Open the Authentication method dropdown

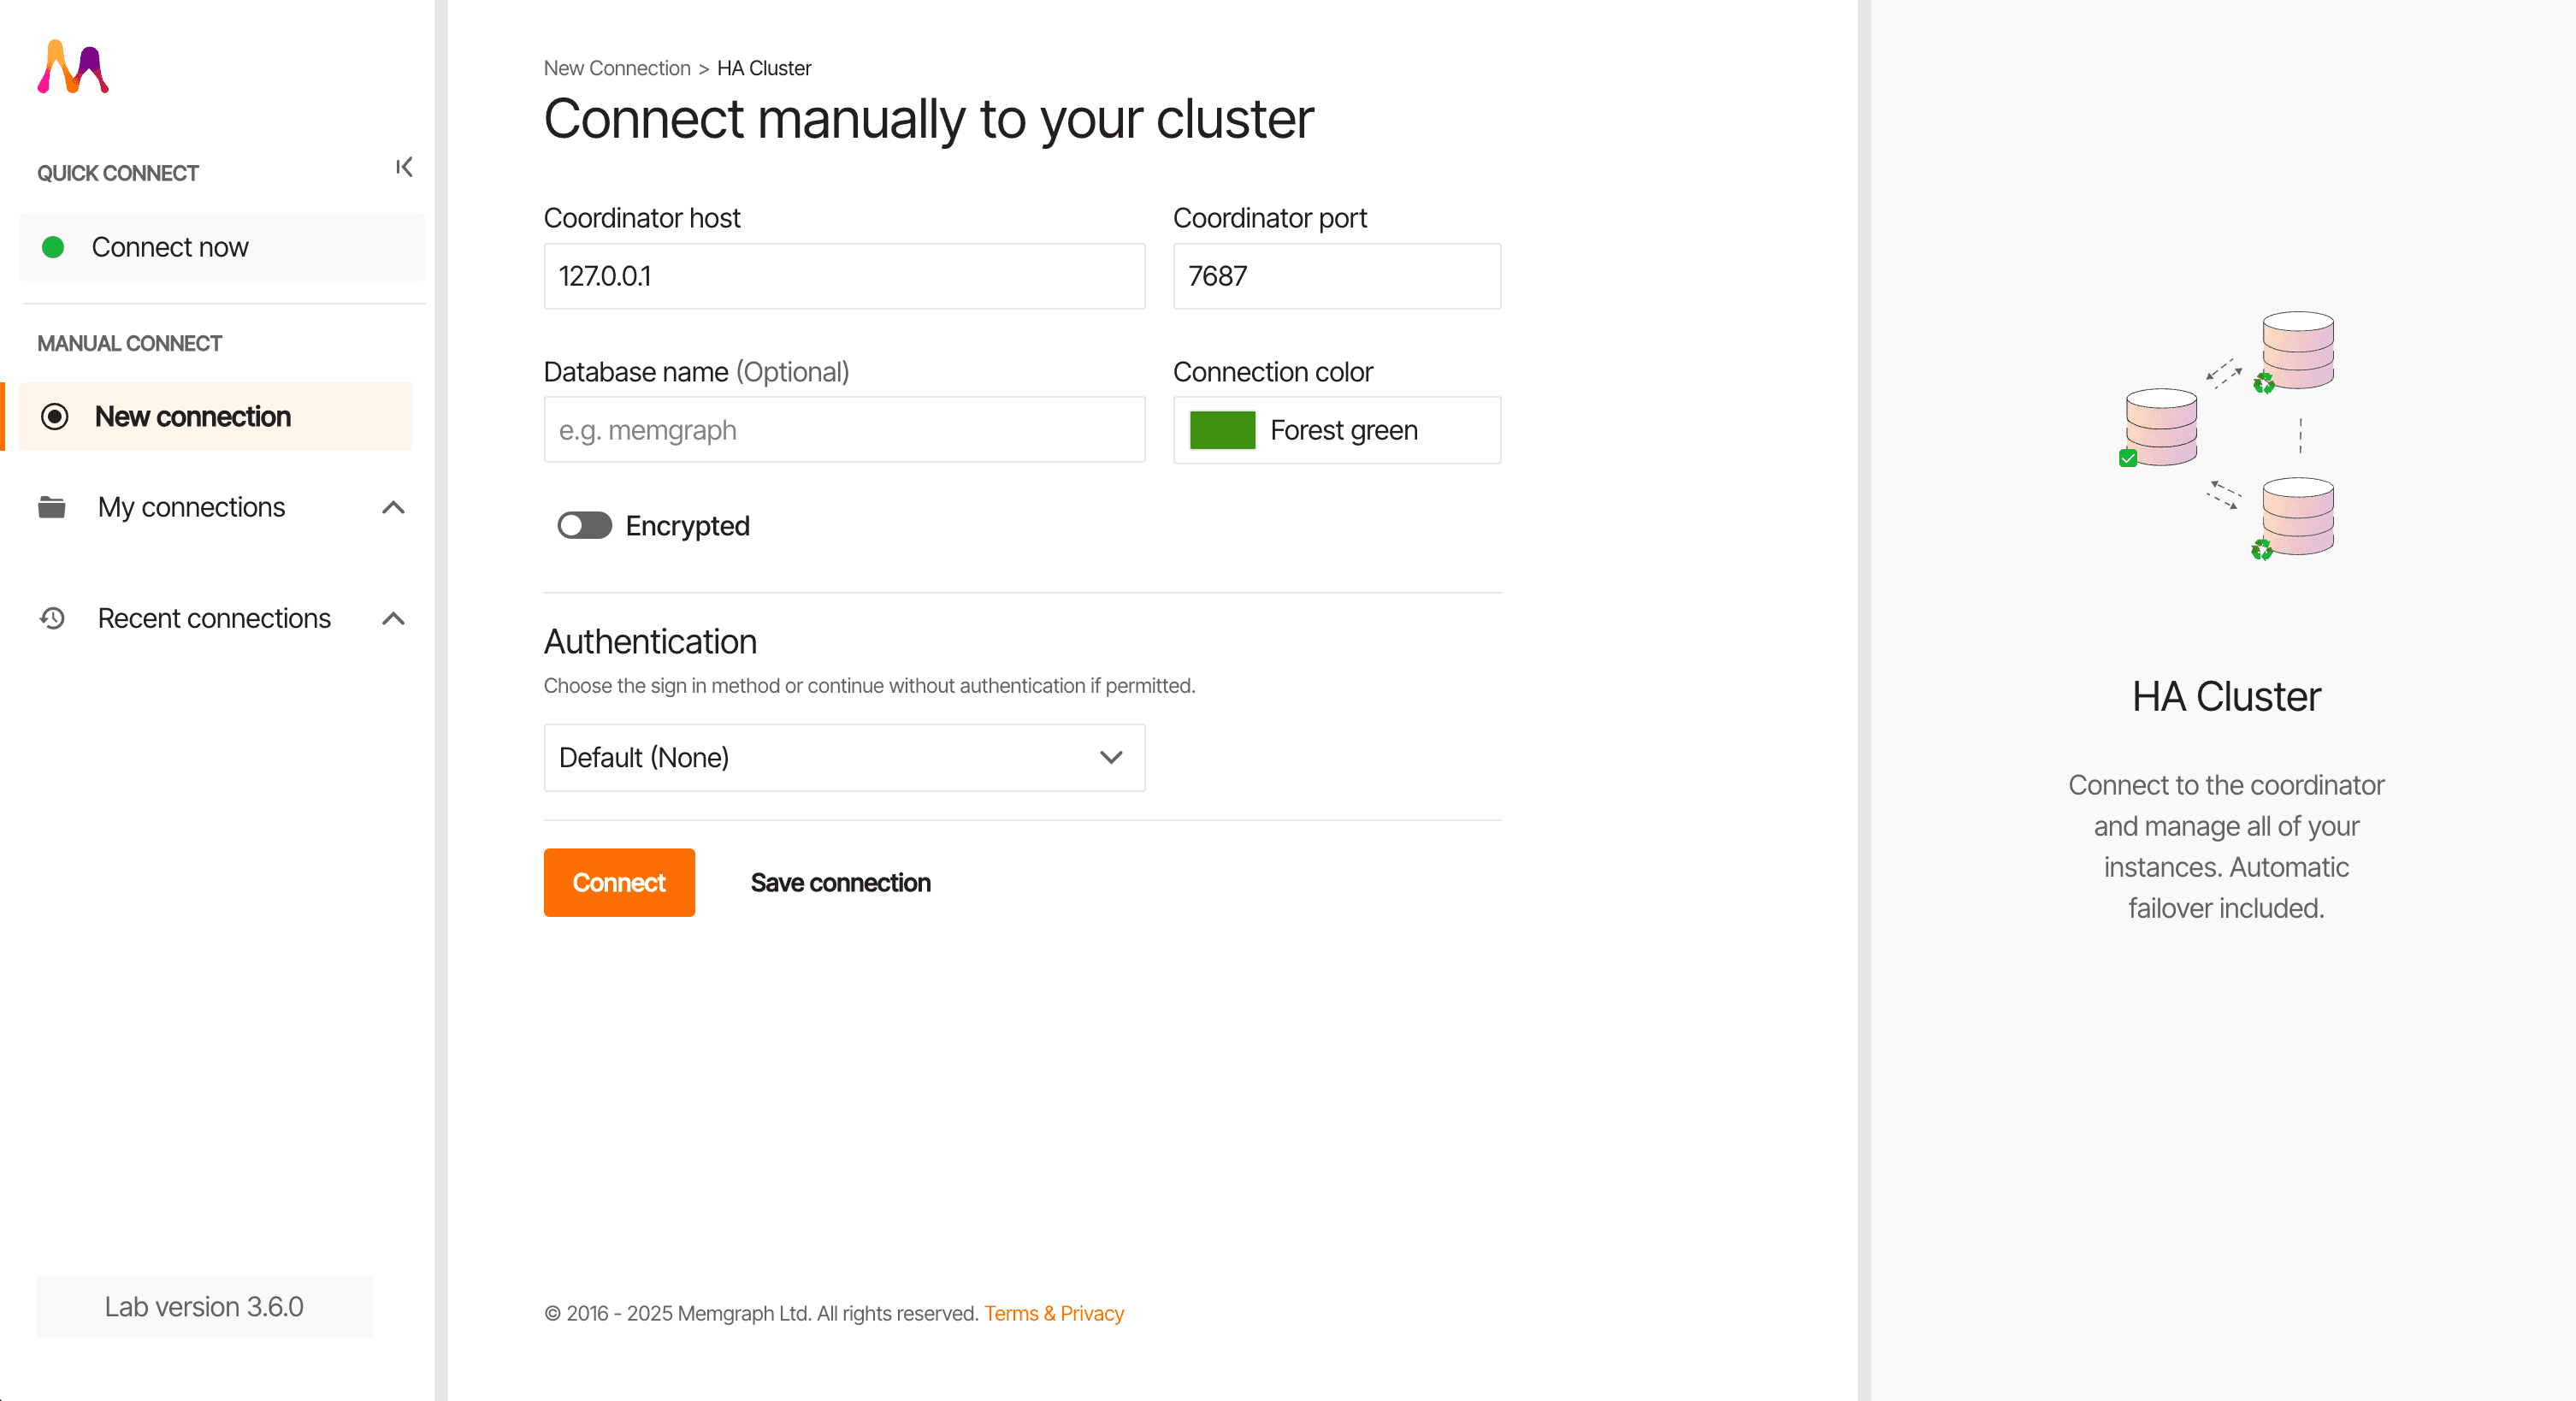tap(843, 757)
